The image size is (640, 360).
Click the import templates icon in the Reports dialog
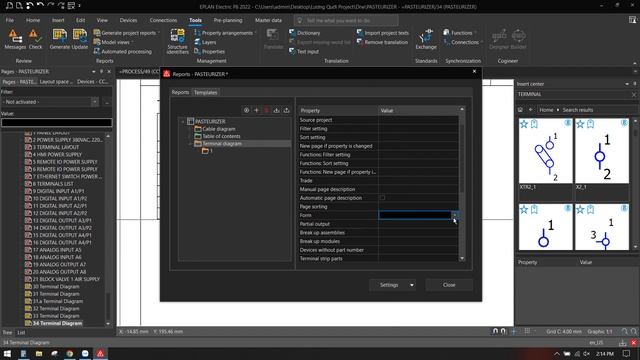tap(276, 110)
